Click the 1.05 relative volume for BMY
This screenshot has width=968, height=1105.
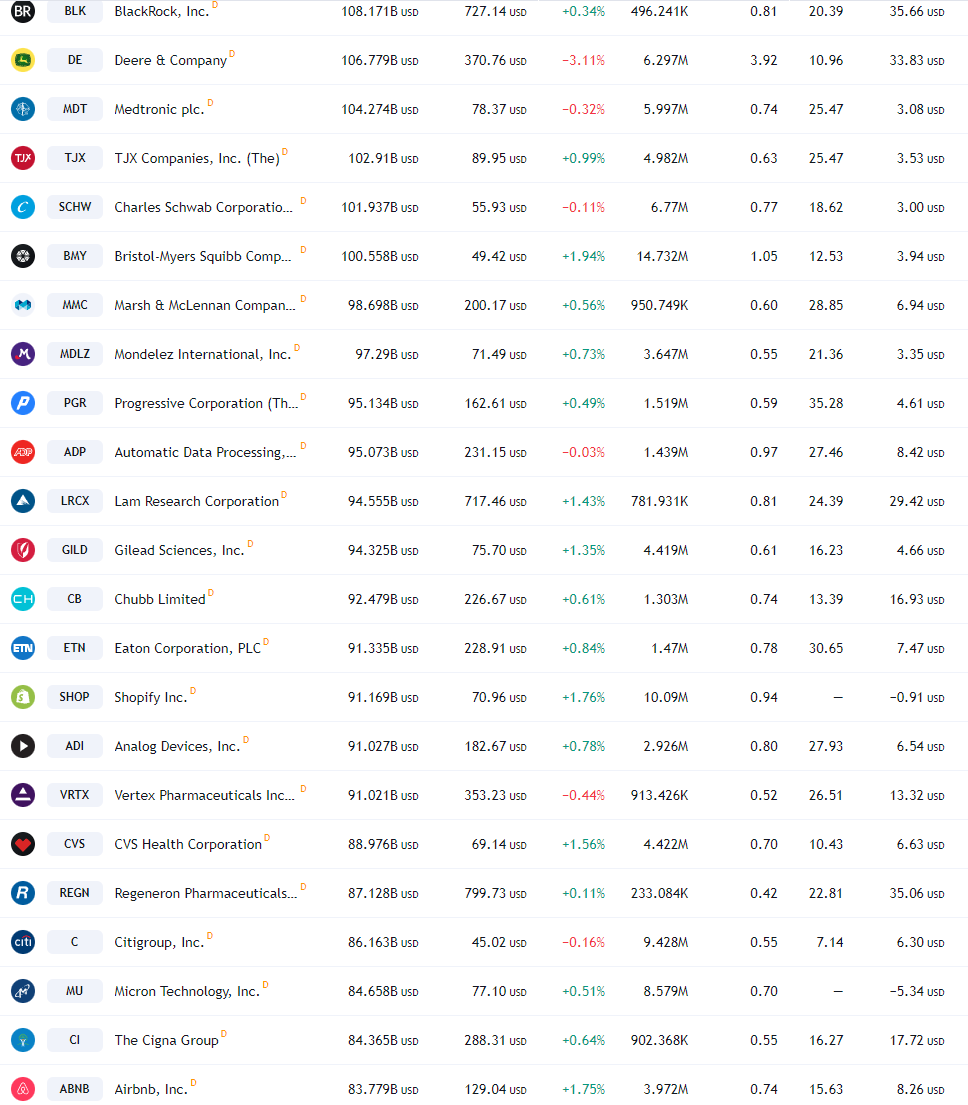tap(764, 257)
